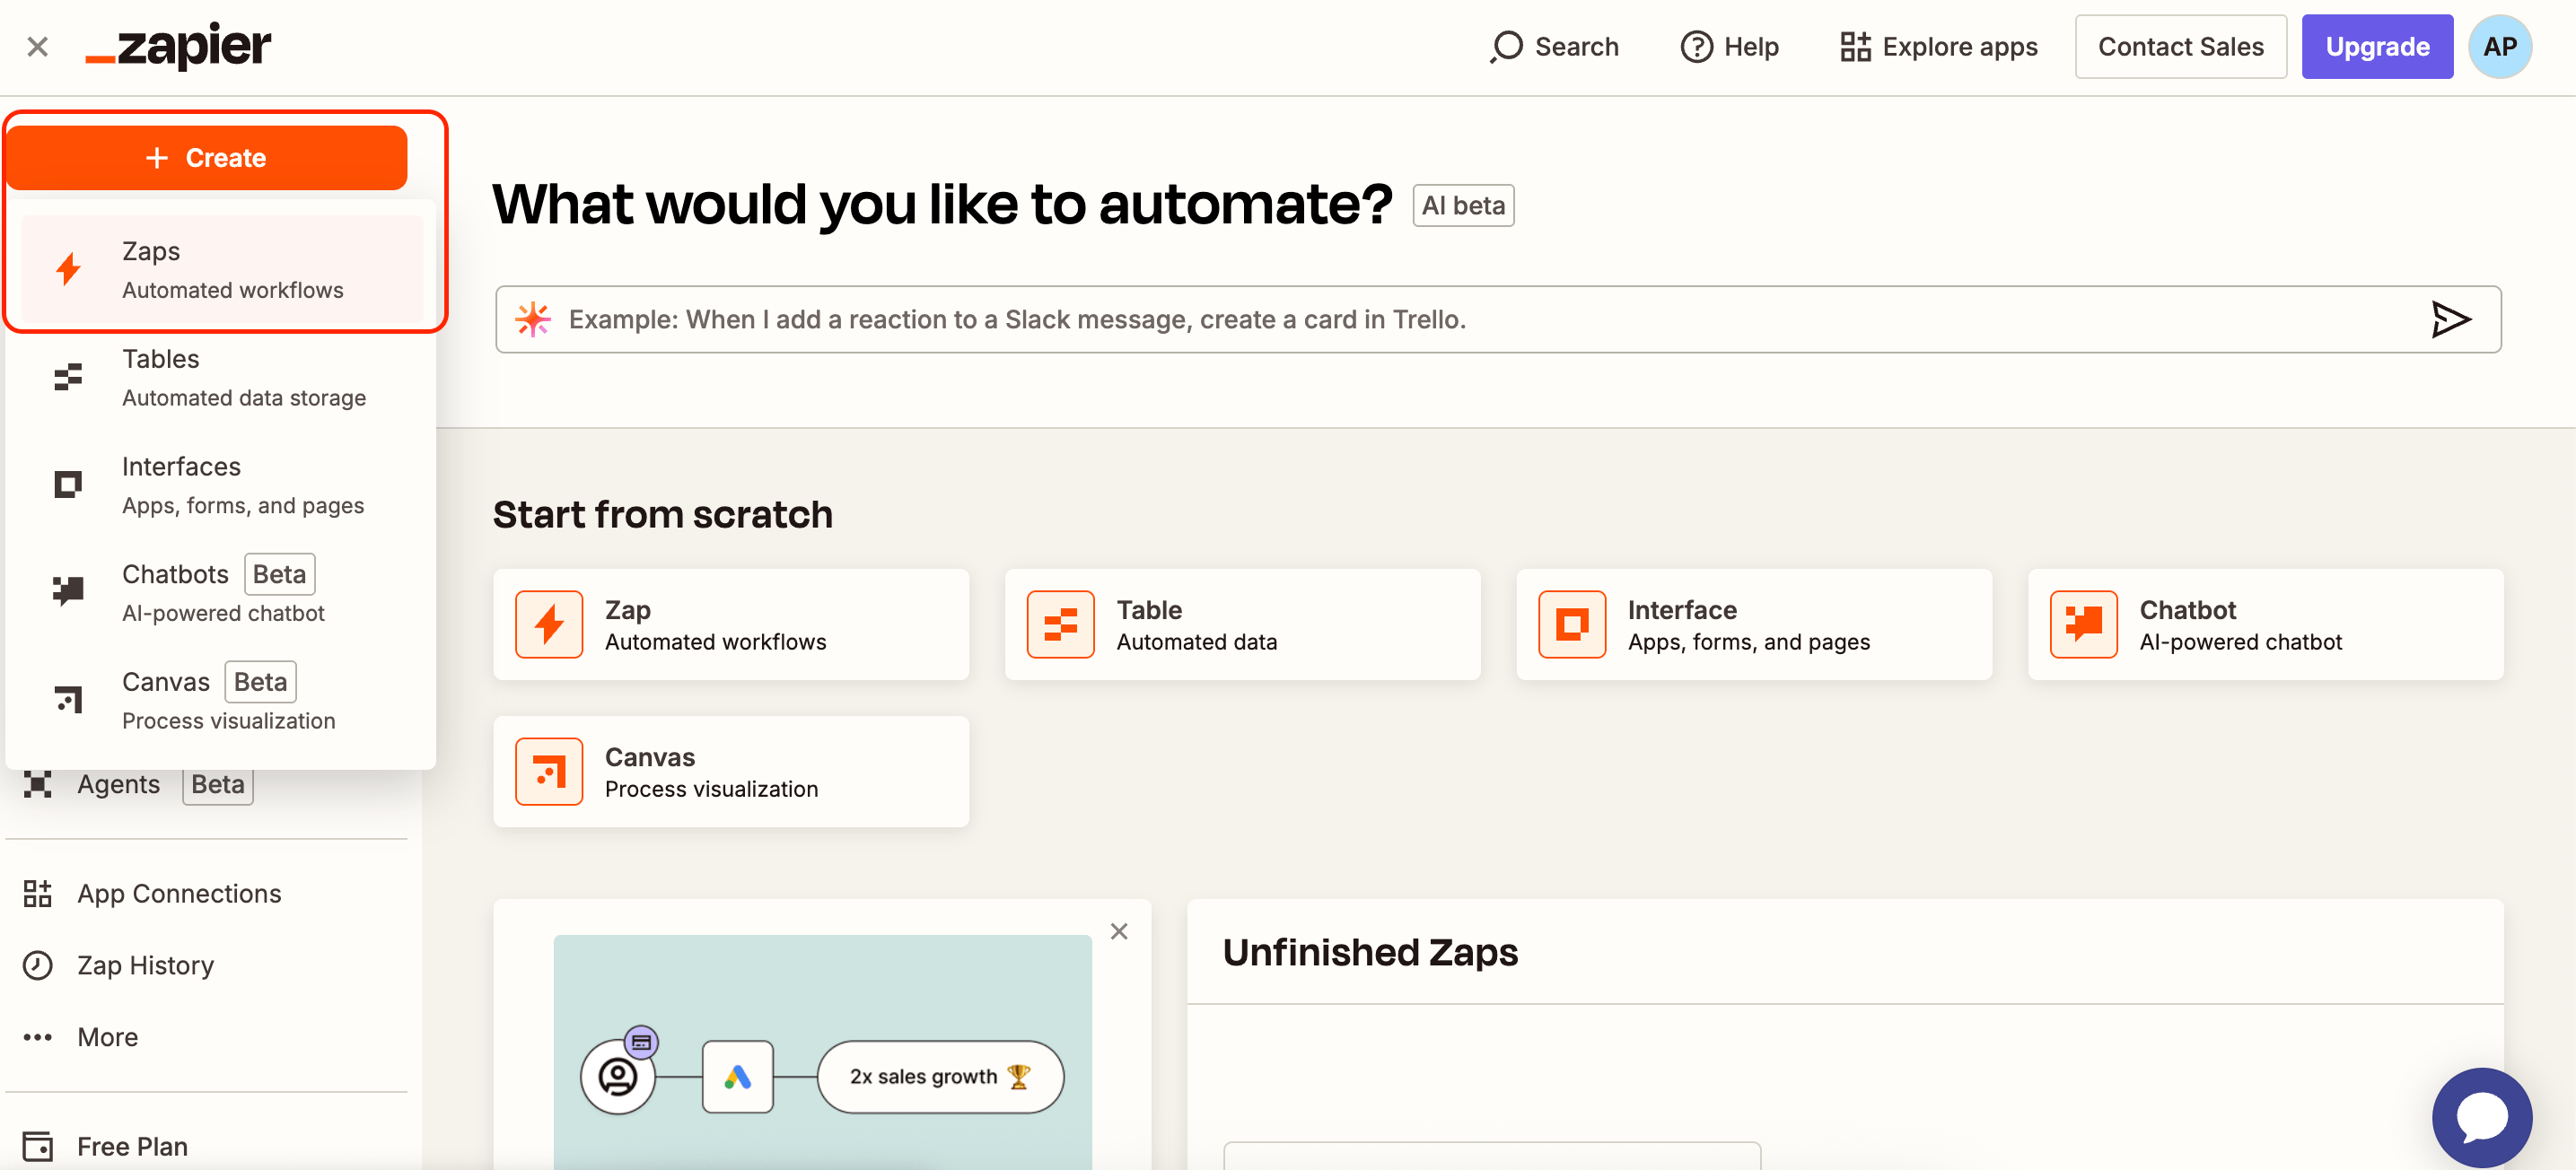
Task: Start a Table from scratch card
Action: (x=1242, y=625)
